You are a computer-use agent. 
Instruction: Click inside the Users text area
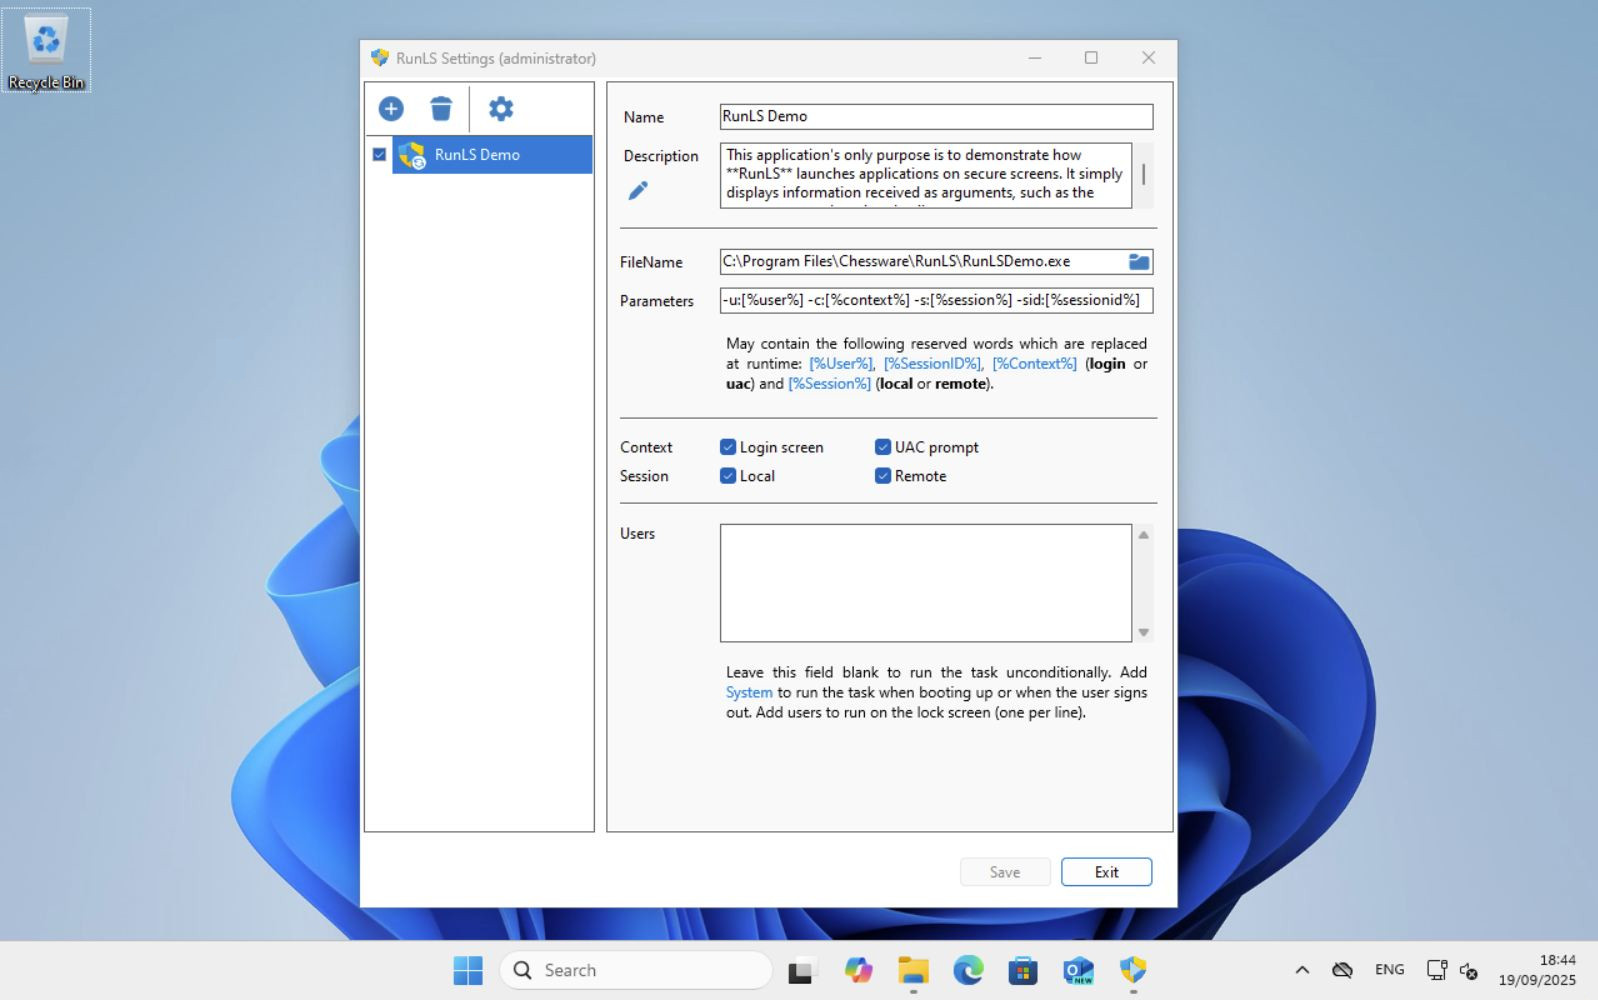tap(926, 583)
